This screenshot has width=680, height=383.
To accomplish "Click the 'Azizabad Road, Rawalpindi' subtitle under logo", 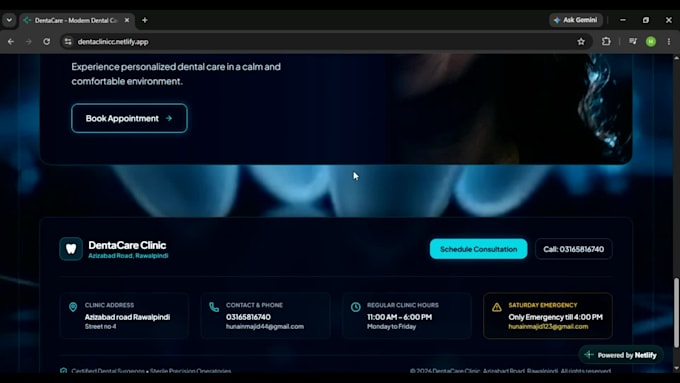I will pyautogui.click(x=128, y=255).
